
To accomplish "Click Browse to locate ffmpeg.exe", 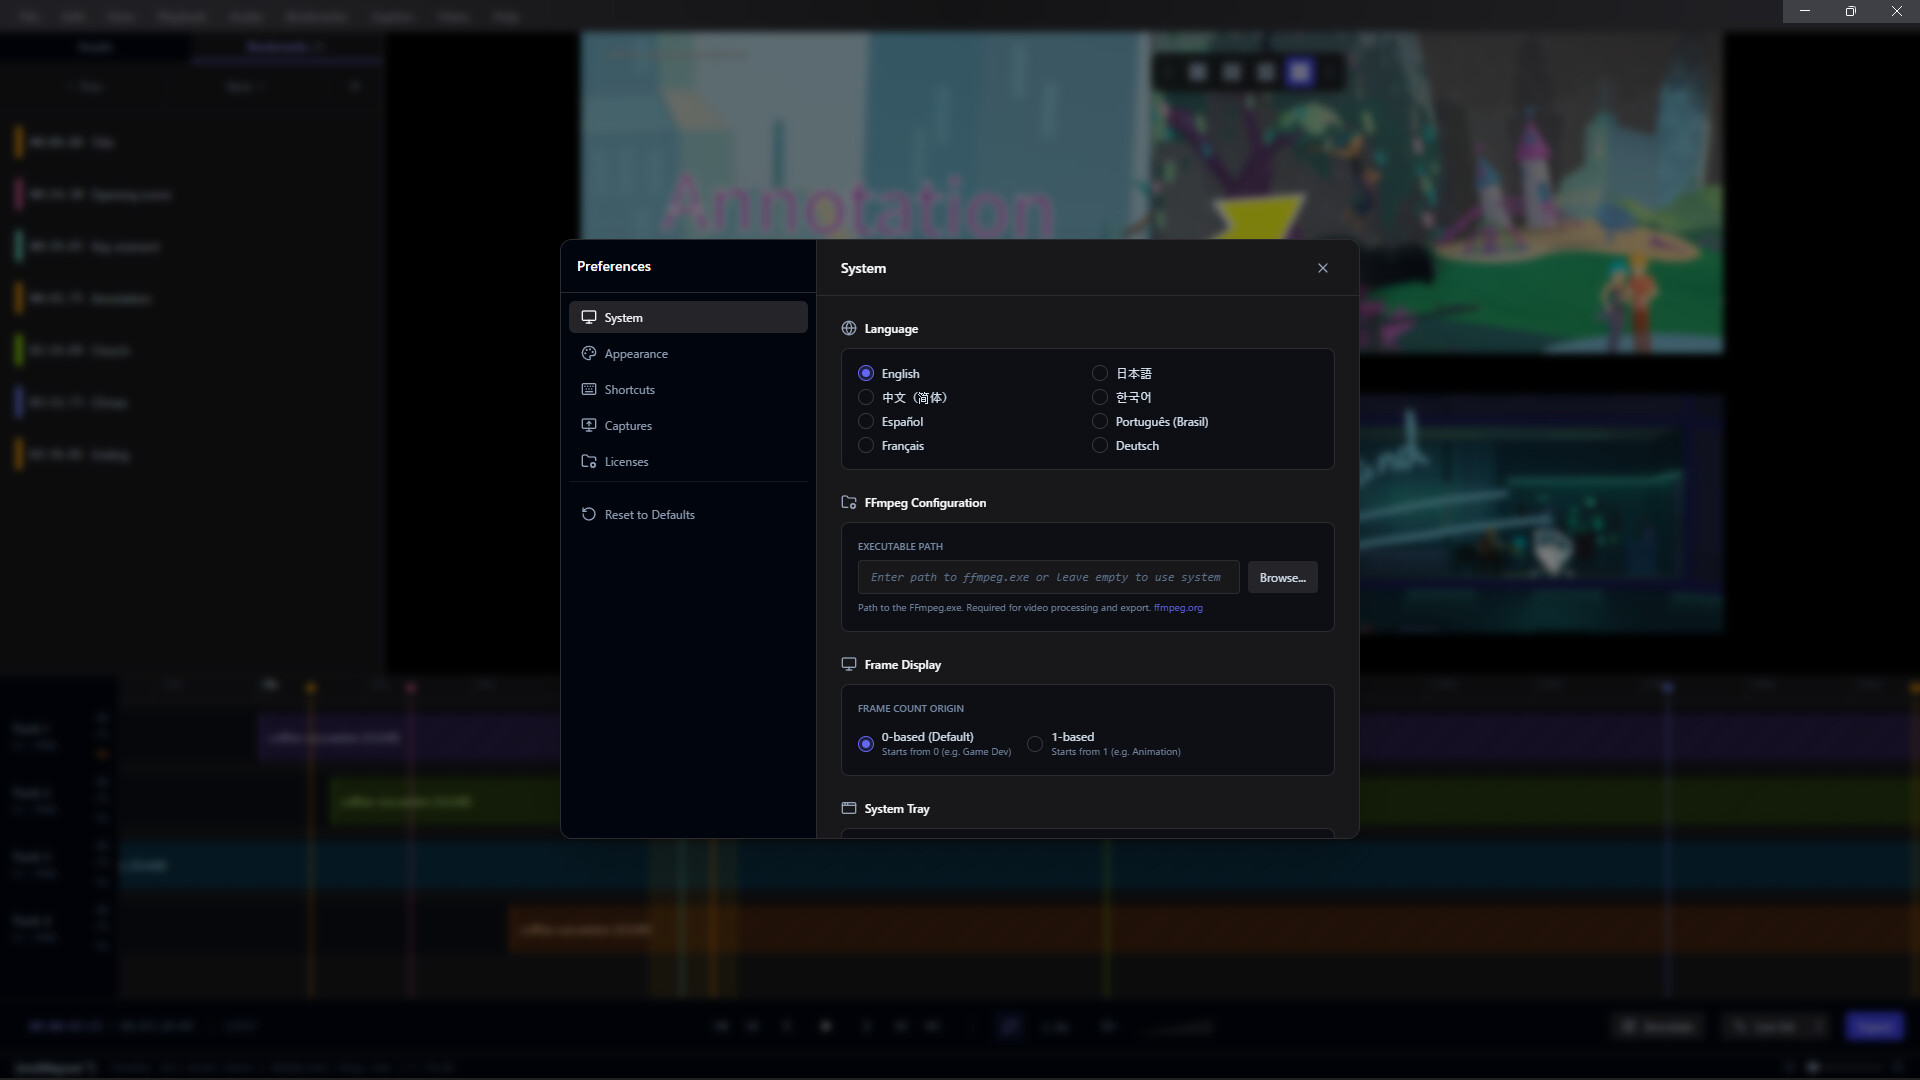I will 1282,577.
